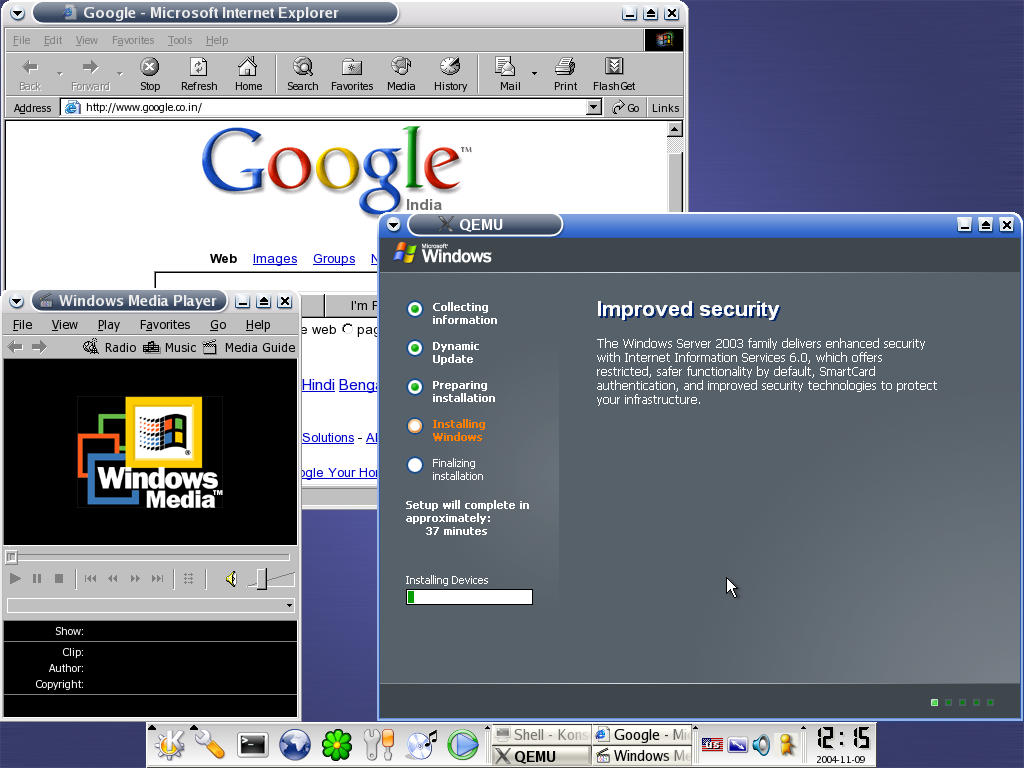1024x768 pixels.
Task: Open the Tools menu in Internet Explorer
Action: [x=180, y=40]
